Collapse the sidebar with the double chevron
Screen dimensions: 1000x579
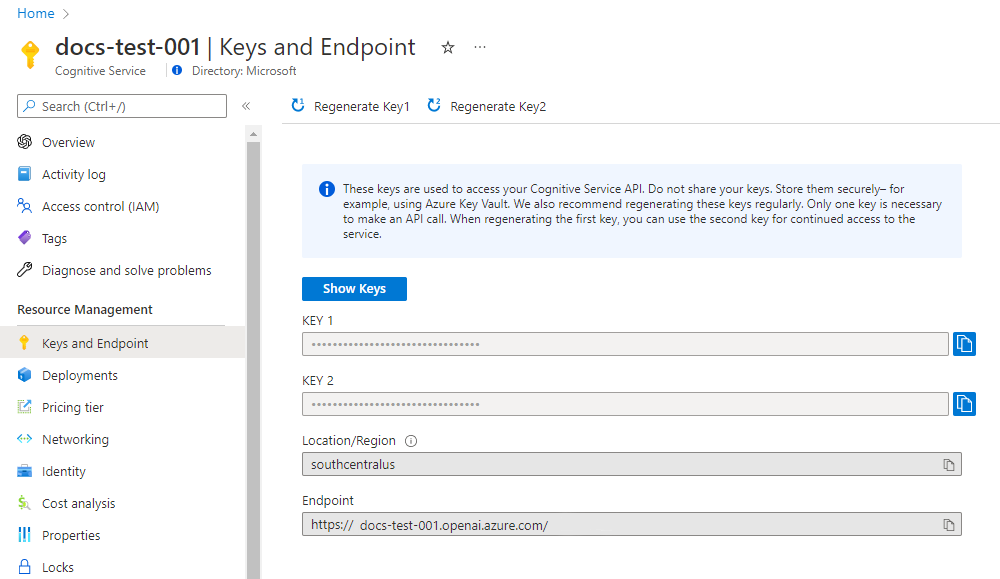[x=246, y=106]
